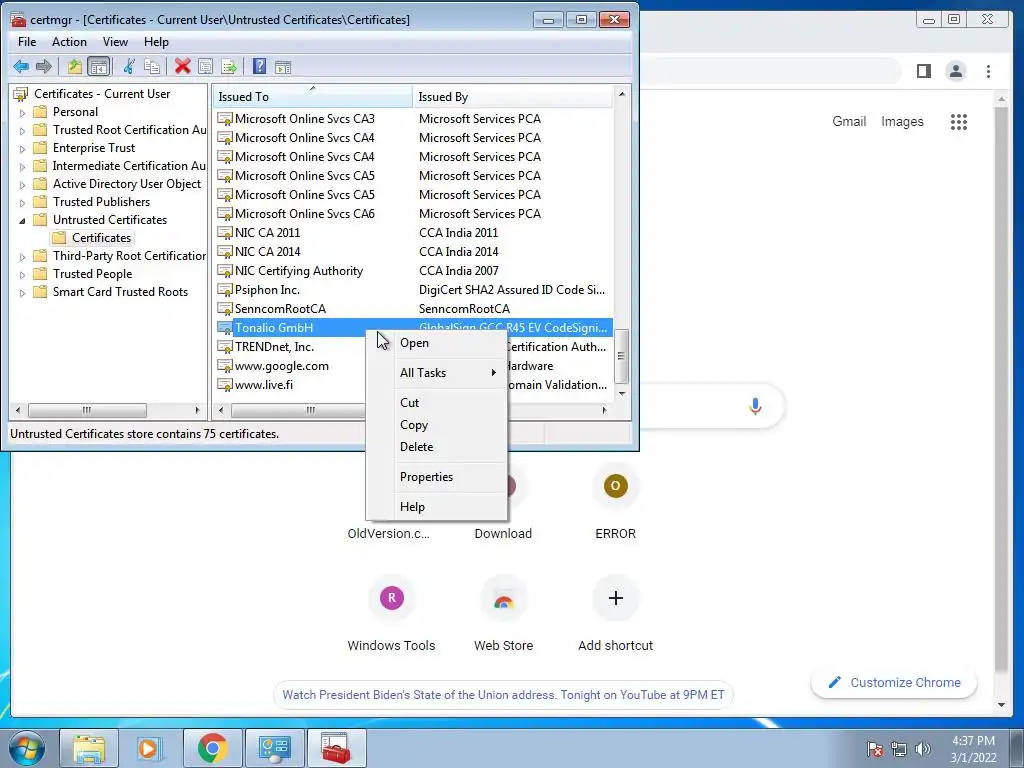
Task: Choose Cut from the context menu
Action: (x=436, y=403)
